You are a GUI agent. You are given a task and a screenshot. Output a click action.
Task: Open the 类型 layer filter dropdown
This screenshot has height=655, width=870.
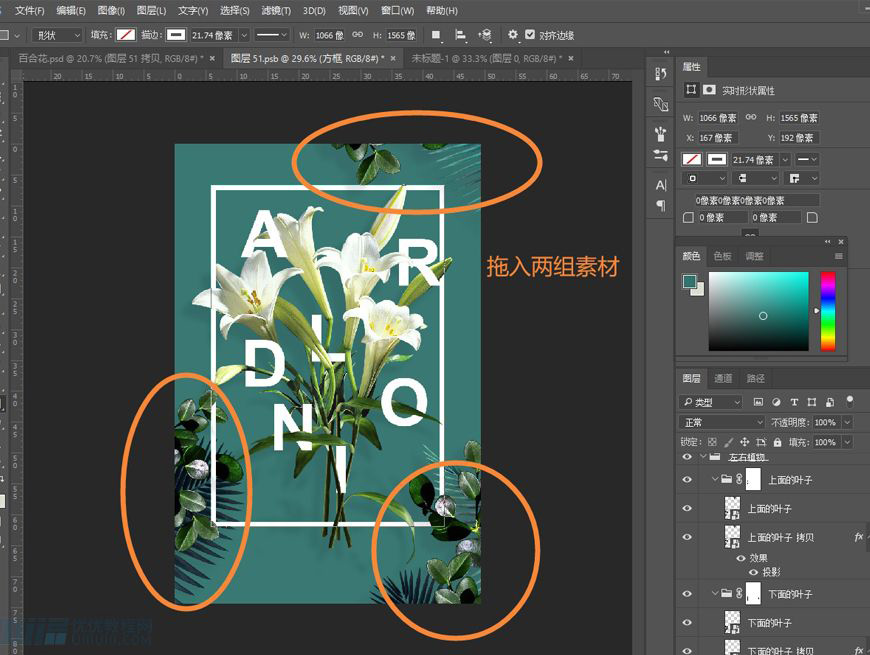tap(710, 401)
